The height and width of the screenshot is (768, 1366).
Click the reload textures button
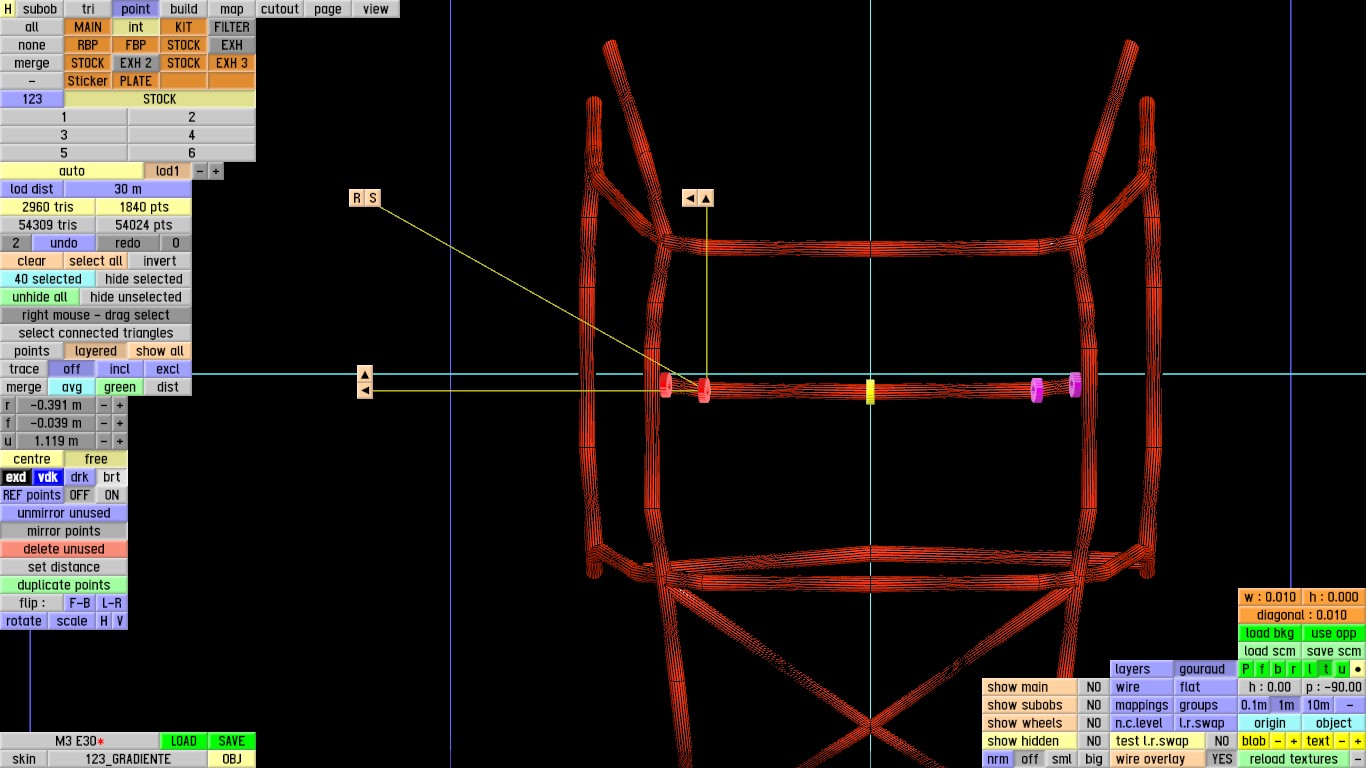coord(1294,759)
